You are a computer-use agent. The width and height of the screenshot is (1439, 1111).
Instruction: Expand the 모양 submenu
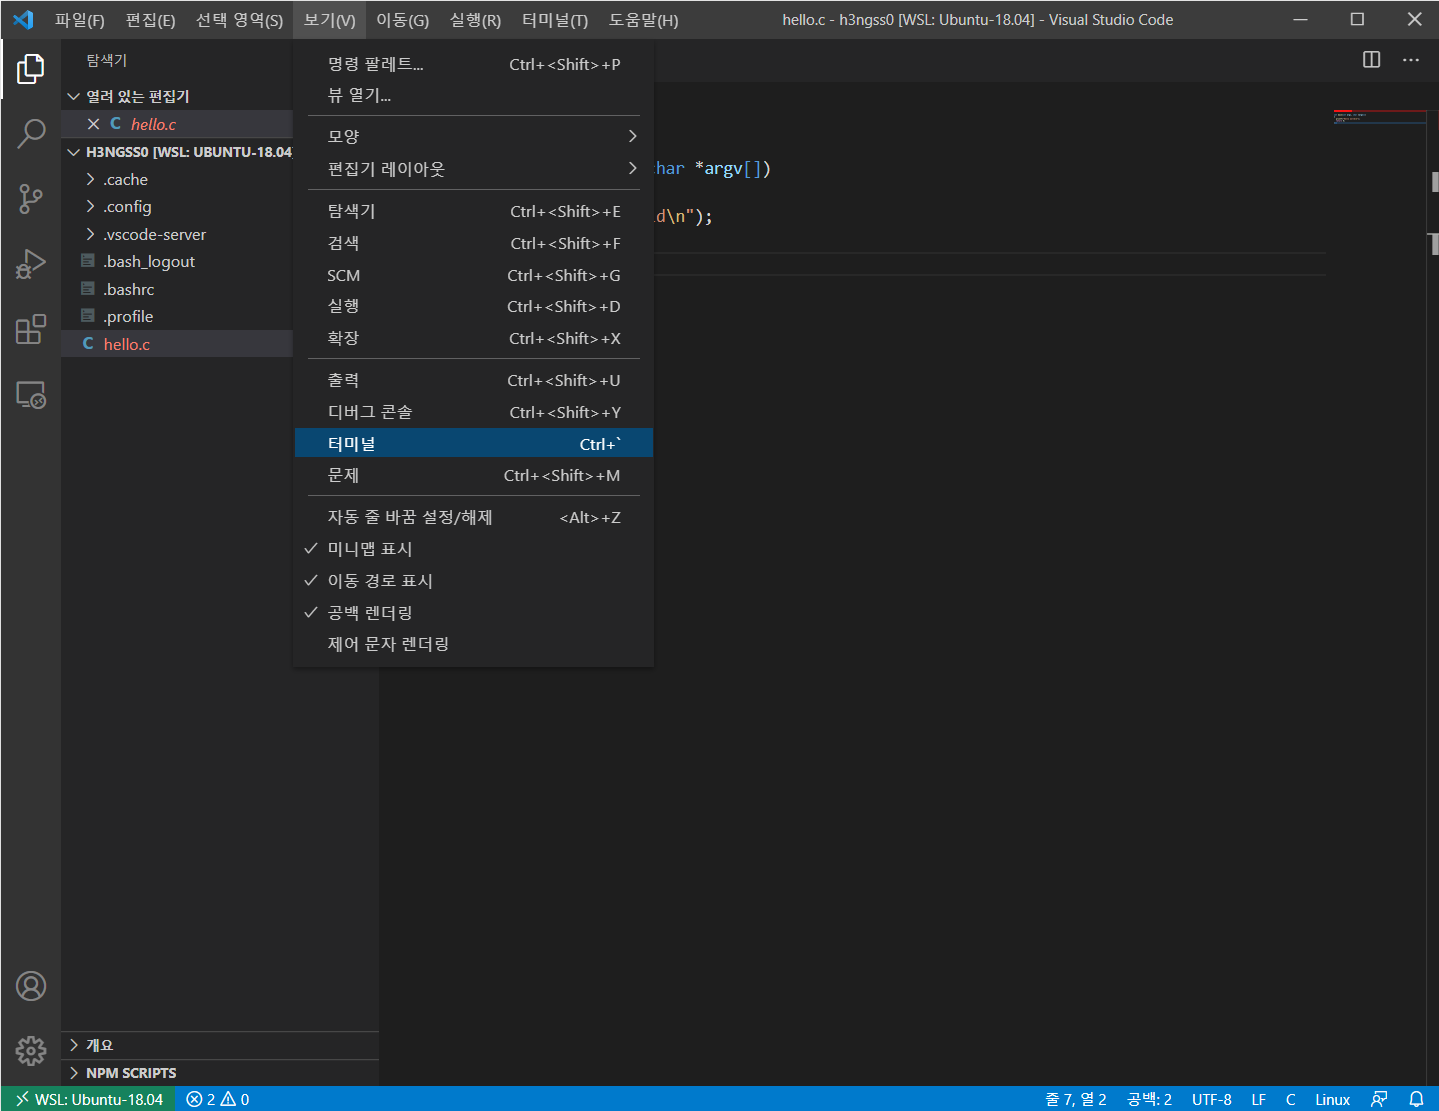click(474, 136)
